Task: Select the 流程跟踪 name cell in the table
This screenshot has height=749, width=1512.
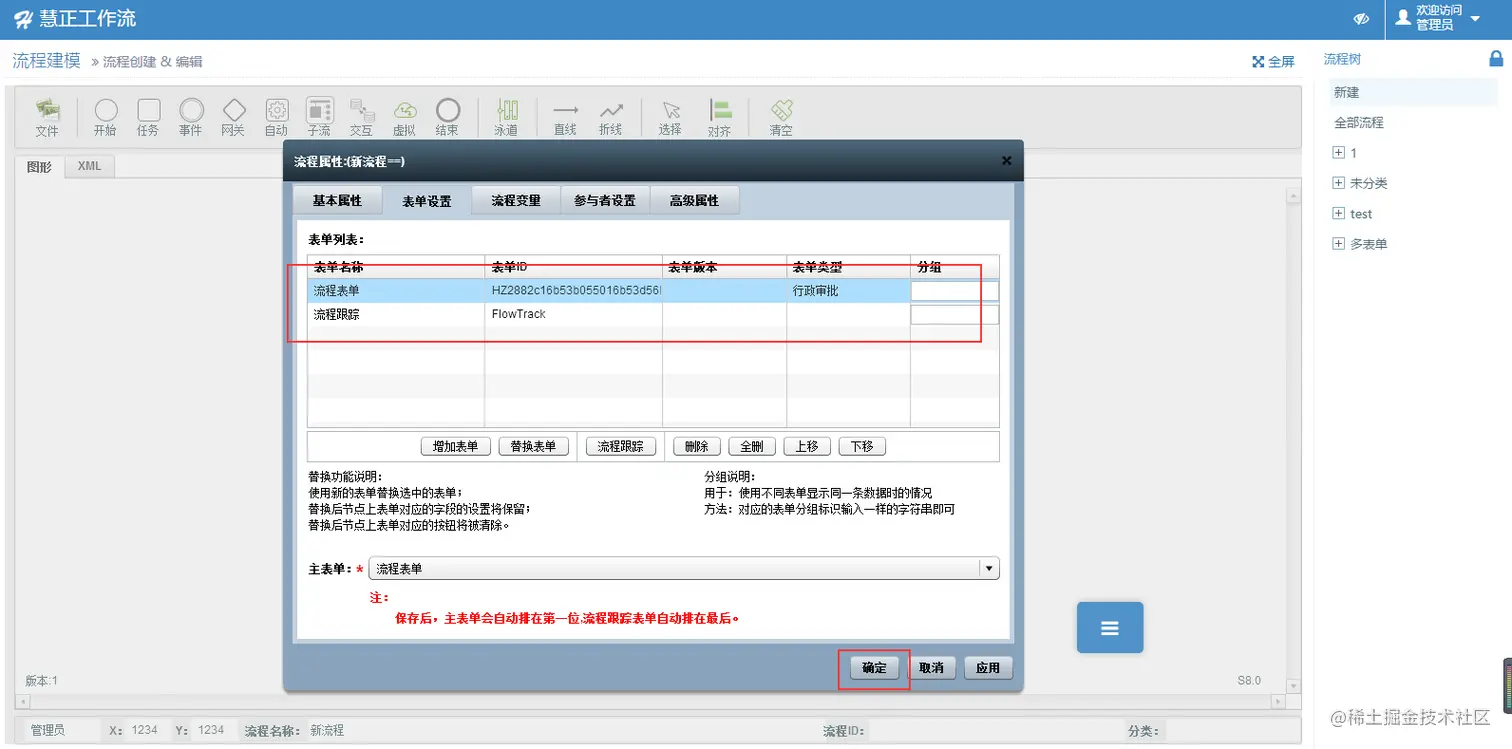Action: pos(396,315)
